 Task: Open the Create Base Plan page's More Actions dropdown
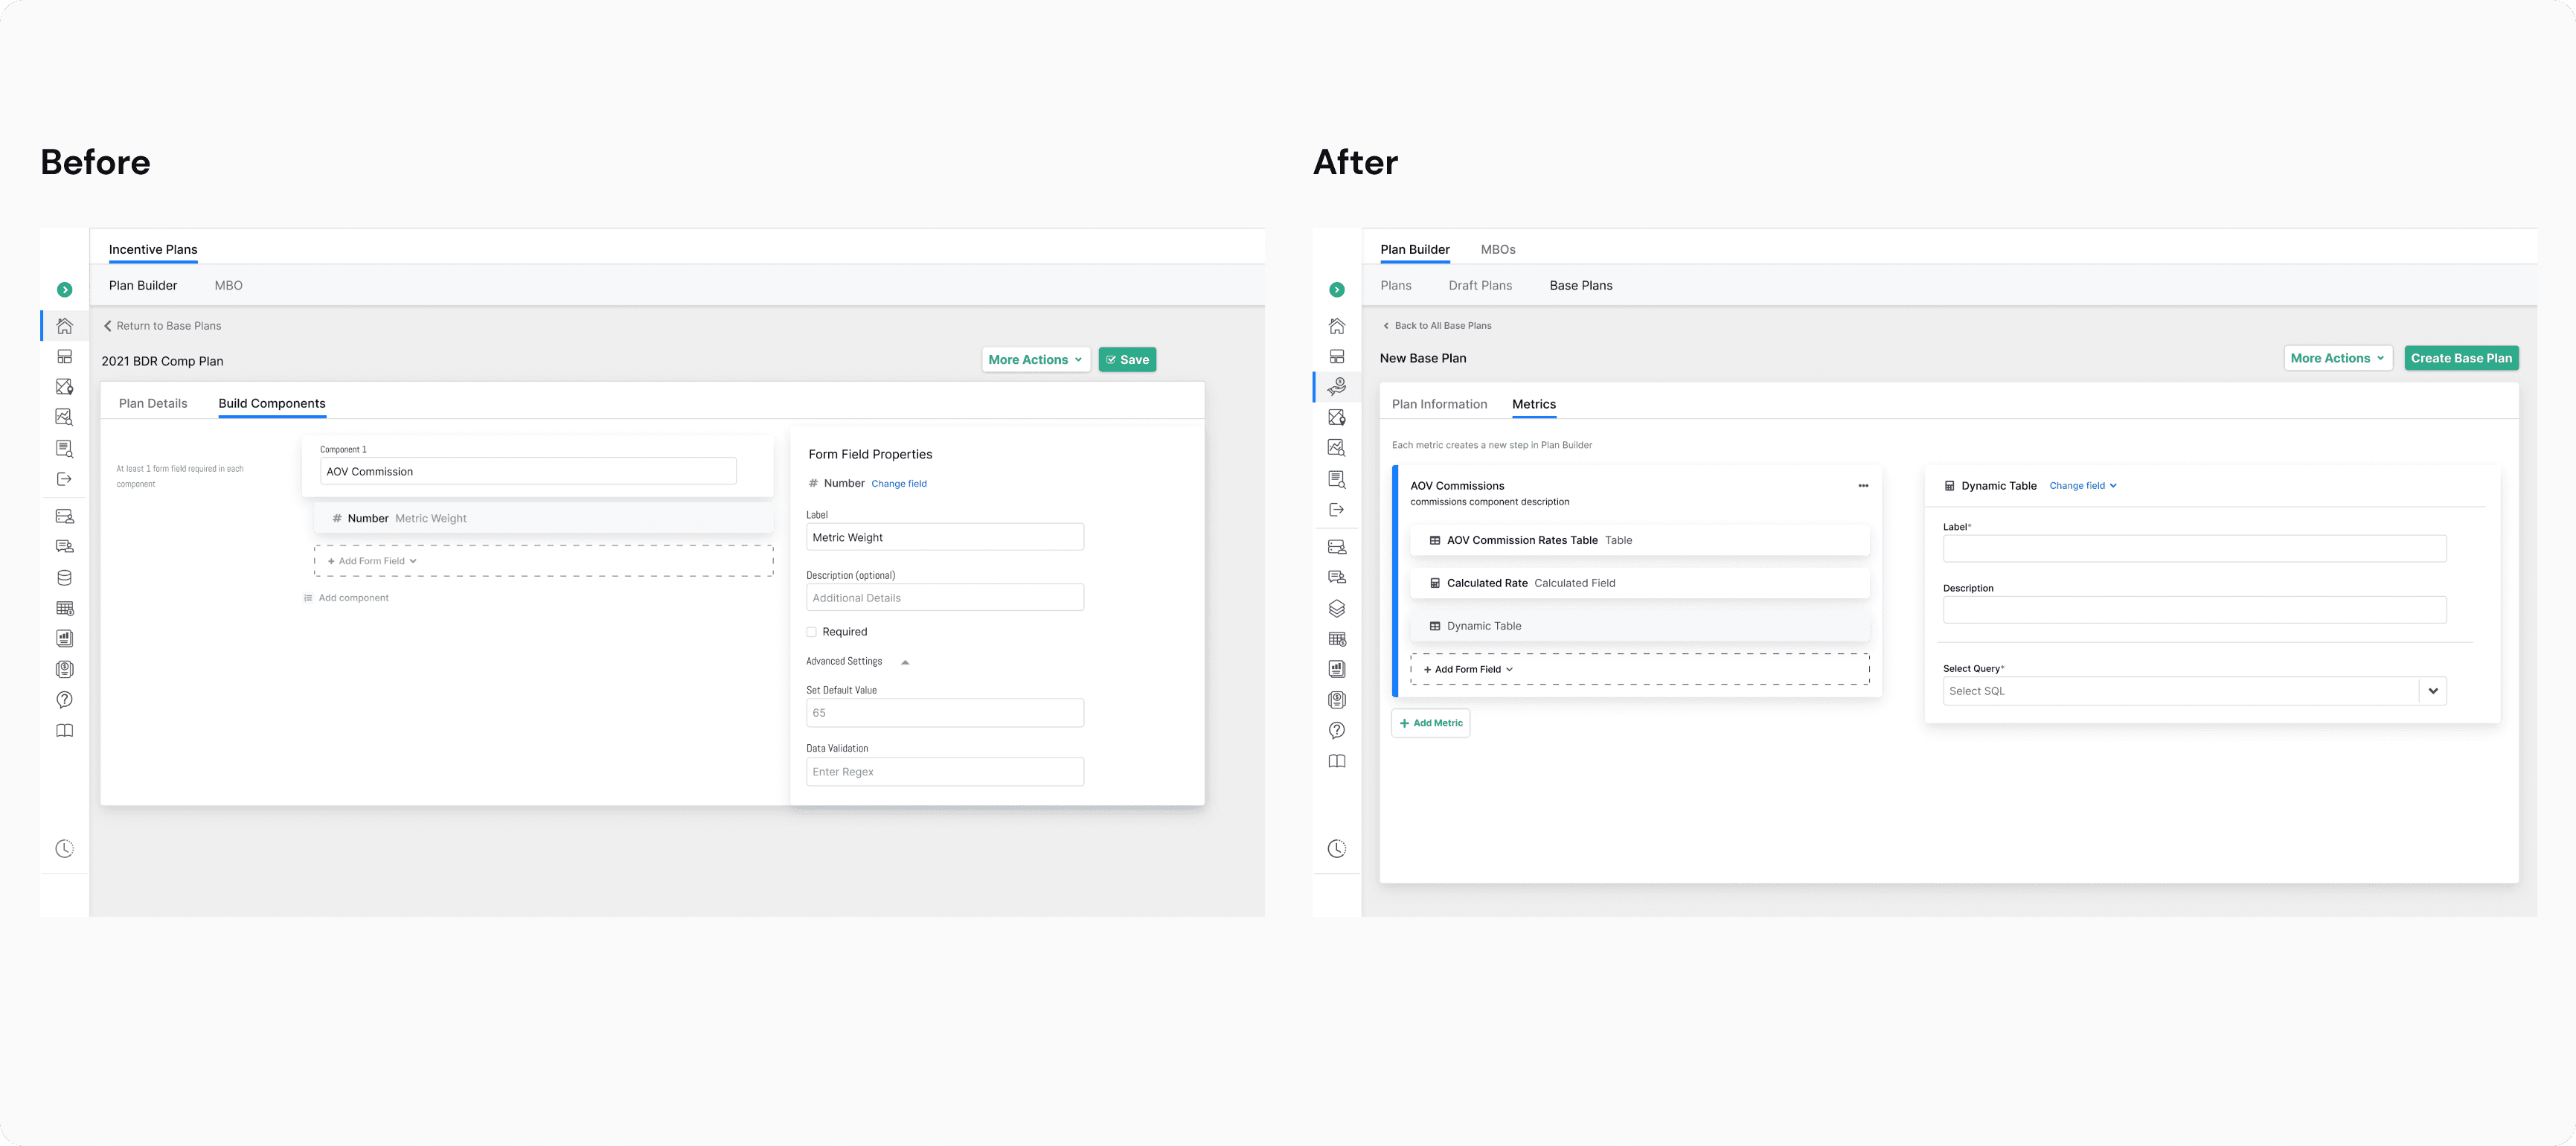click(x=2337, y=358)
